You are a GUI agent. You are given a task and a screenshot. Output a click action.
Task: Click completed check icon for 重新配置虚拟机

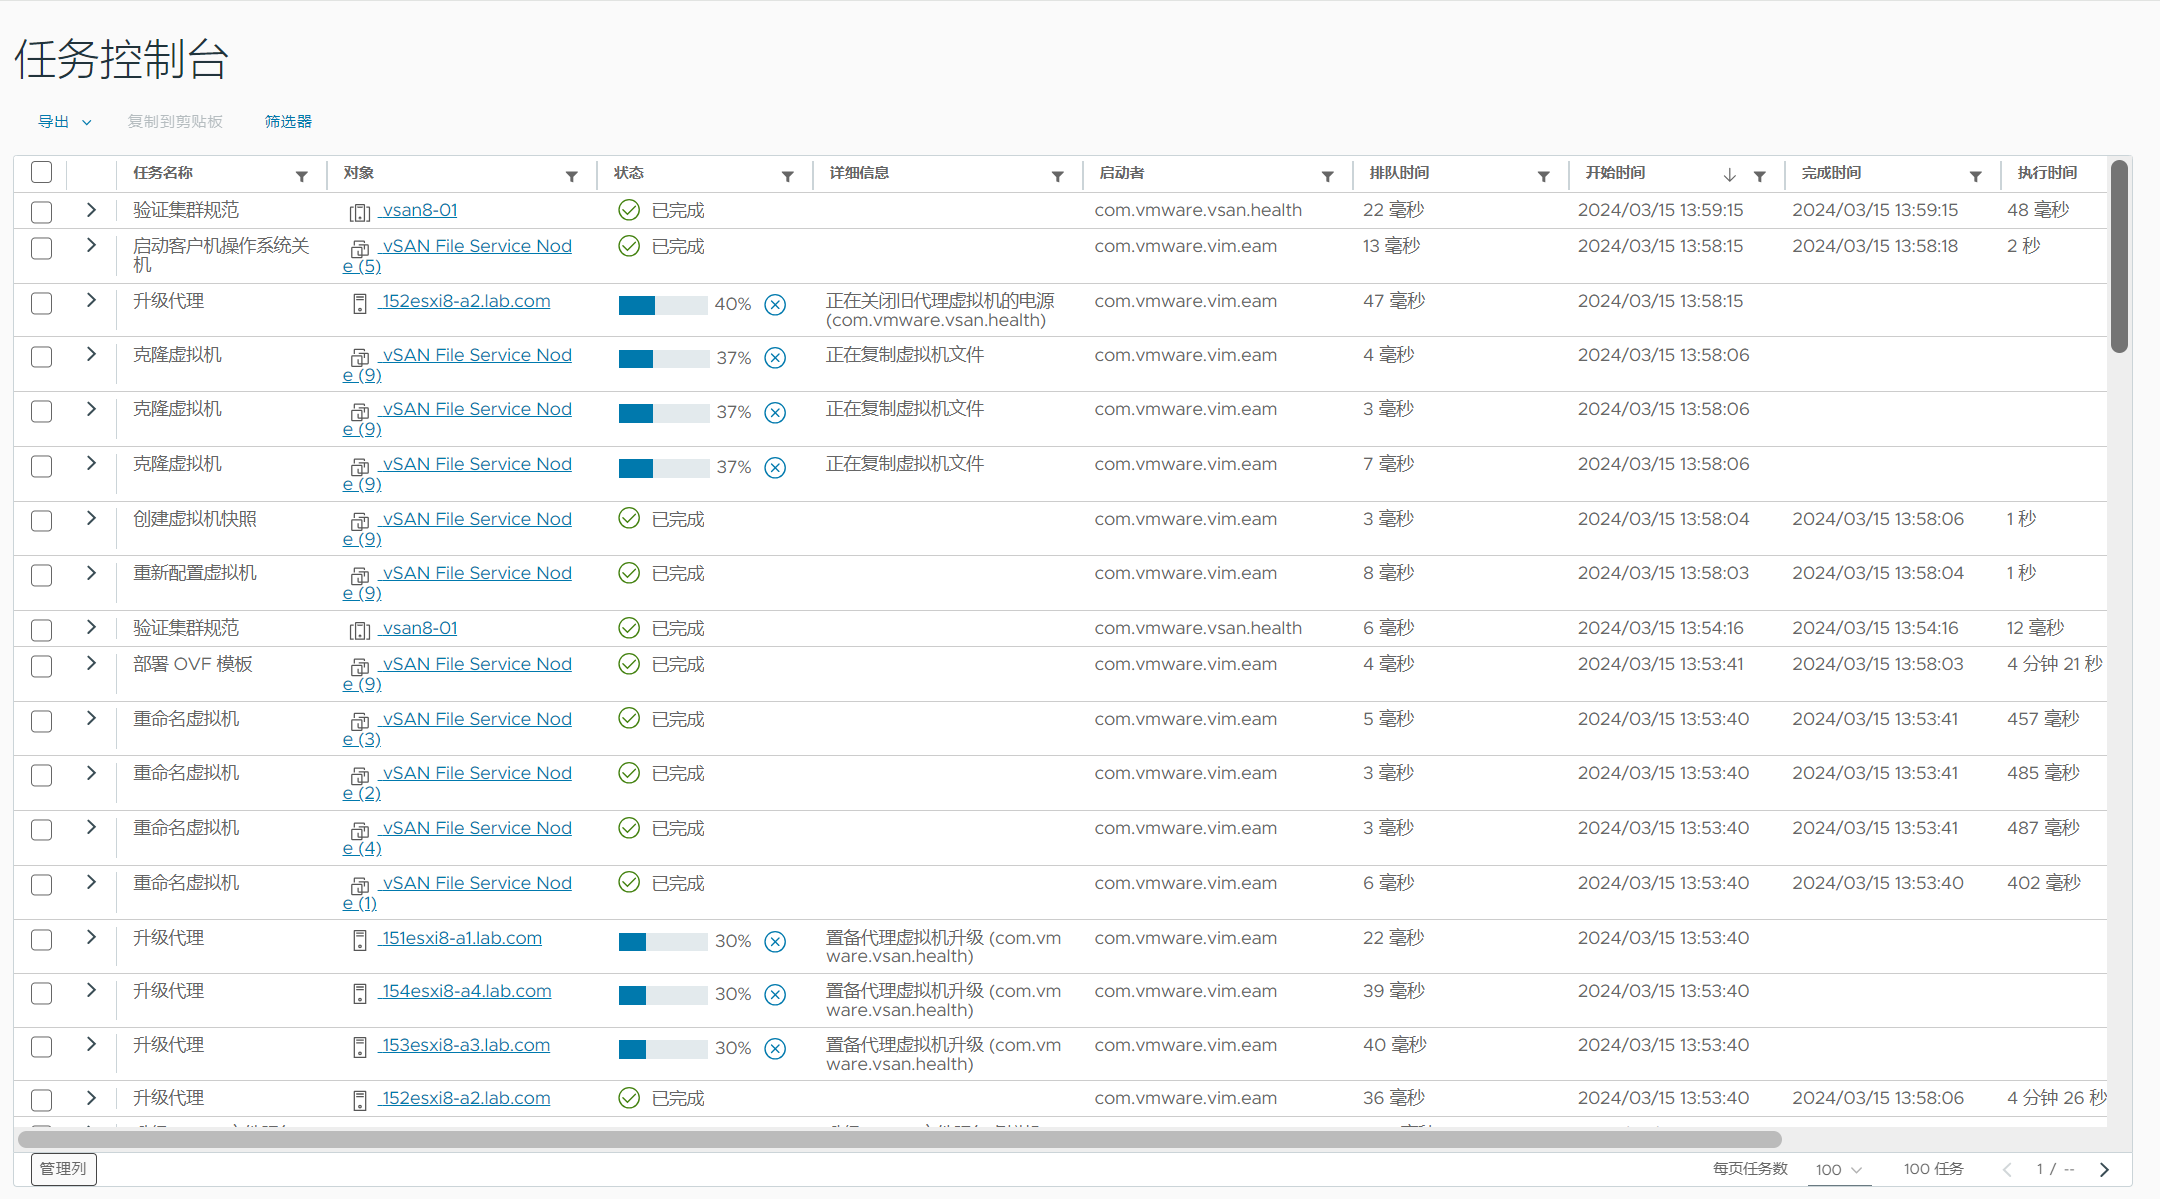tap(629, 573)
